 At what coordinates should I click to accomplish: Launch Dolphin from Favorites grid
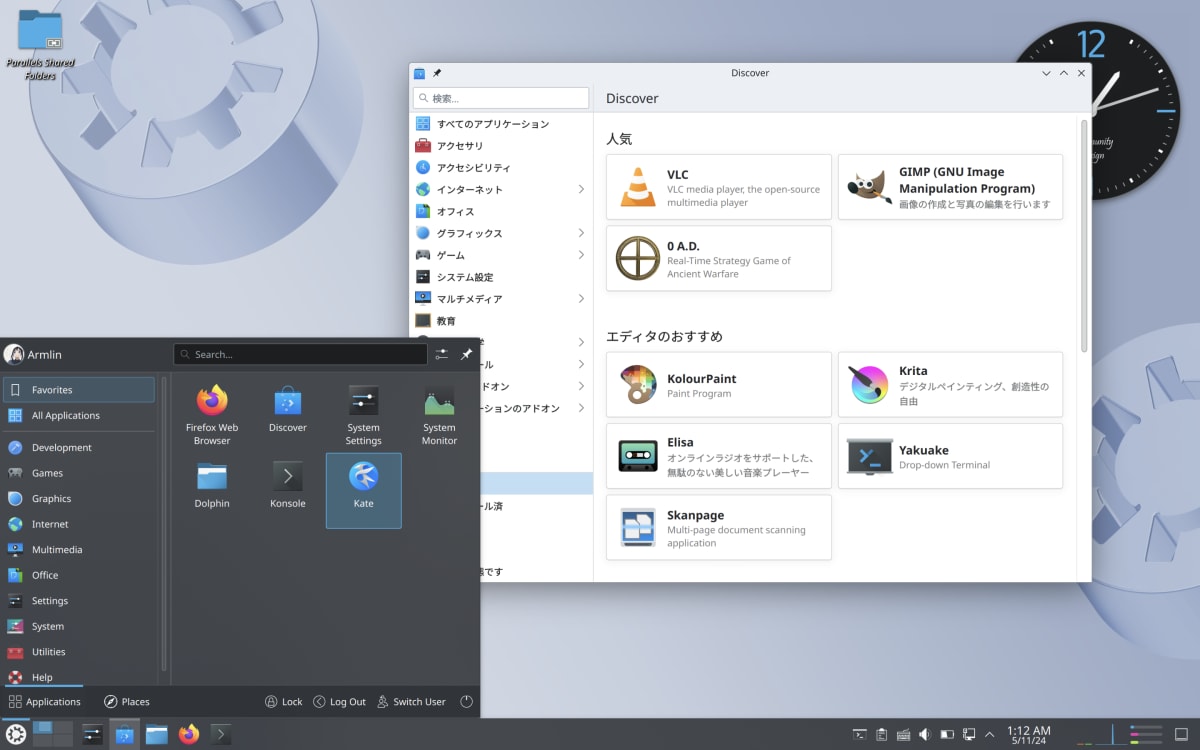[212, 490]
